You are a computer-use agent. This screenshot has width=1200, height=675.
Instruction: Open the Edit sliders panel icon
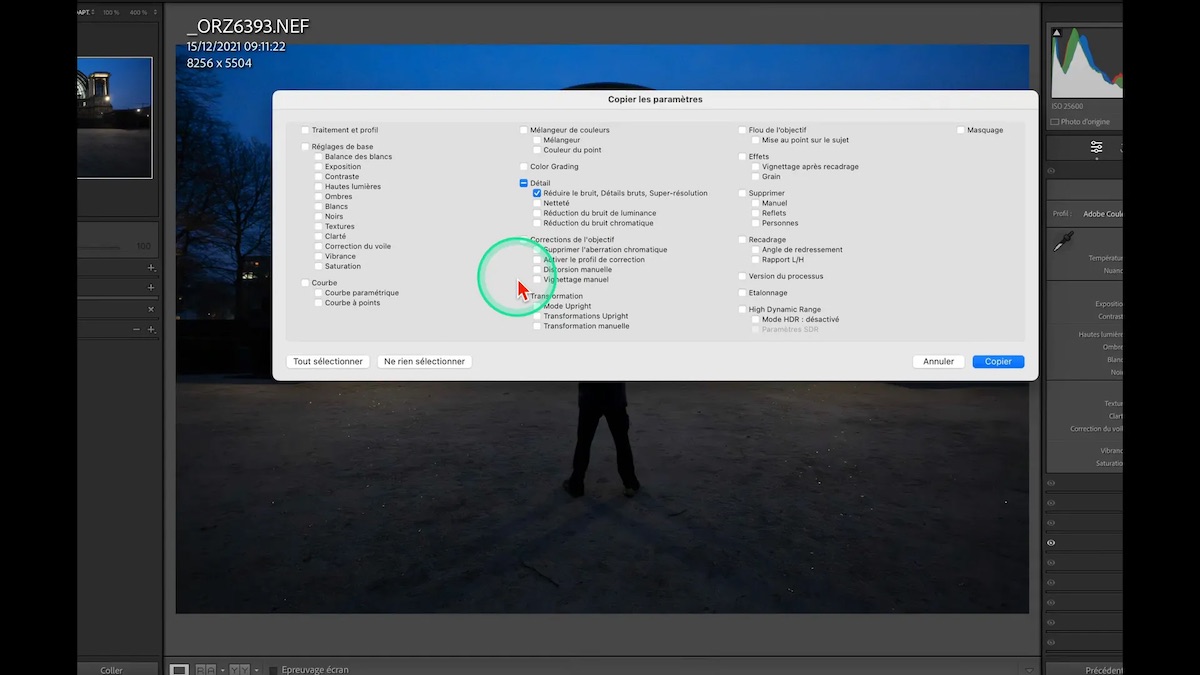tap(1097, 147)
